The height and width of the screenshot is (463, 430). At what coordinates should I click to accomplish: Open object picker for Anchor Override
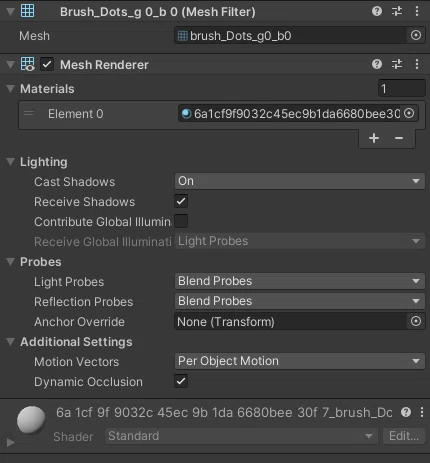coord(416,321)
